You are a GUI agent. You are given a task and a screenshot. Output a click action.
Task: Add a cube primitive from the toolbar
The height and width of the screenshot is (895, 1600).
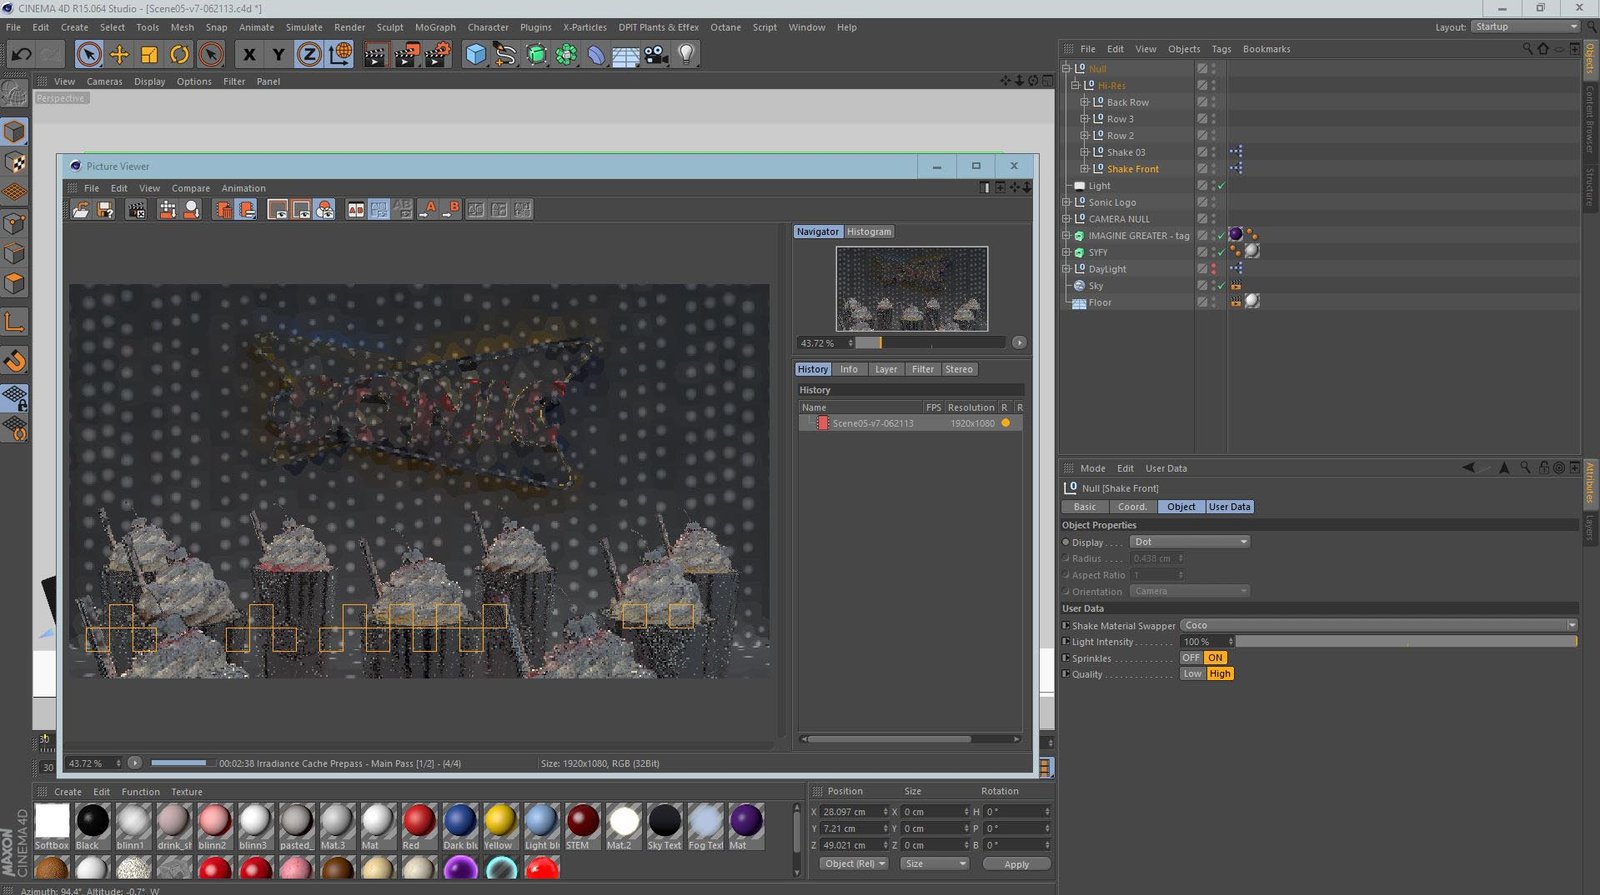pyautogui.click(x=476, y=55)
